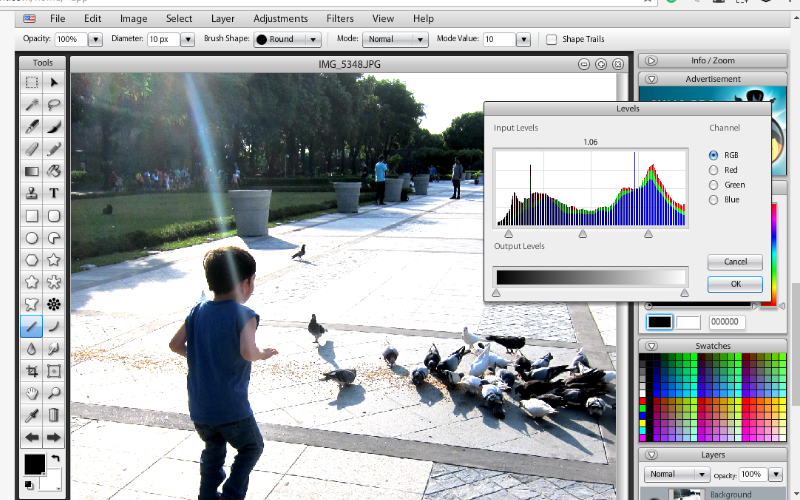Viewport: 800px width, 500px height.
Task: Open the Diameter dropdown
Action: (x=187, y=39)
